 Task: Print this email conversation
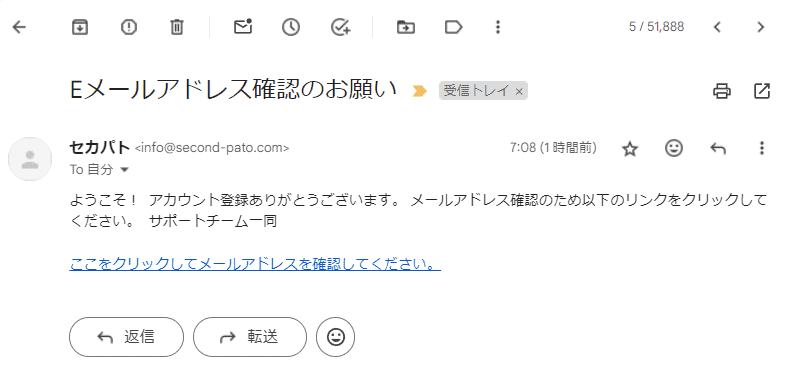click(x=722, y=91)
